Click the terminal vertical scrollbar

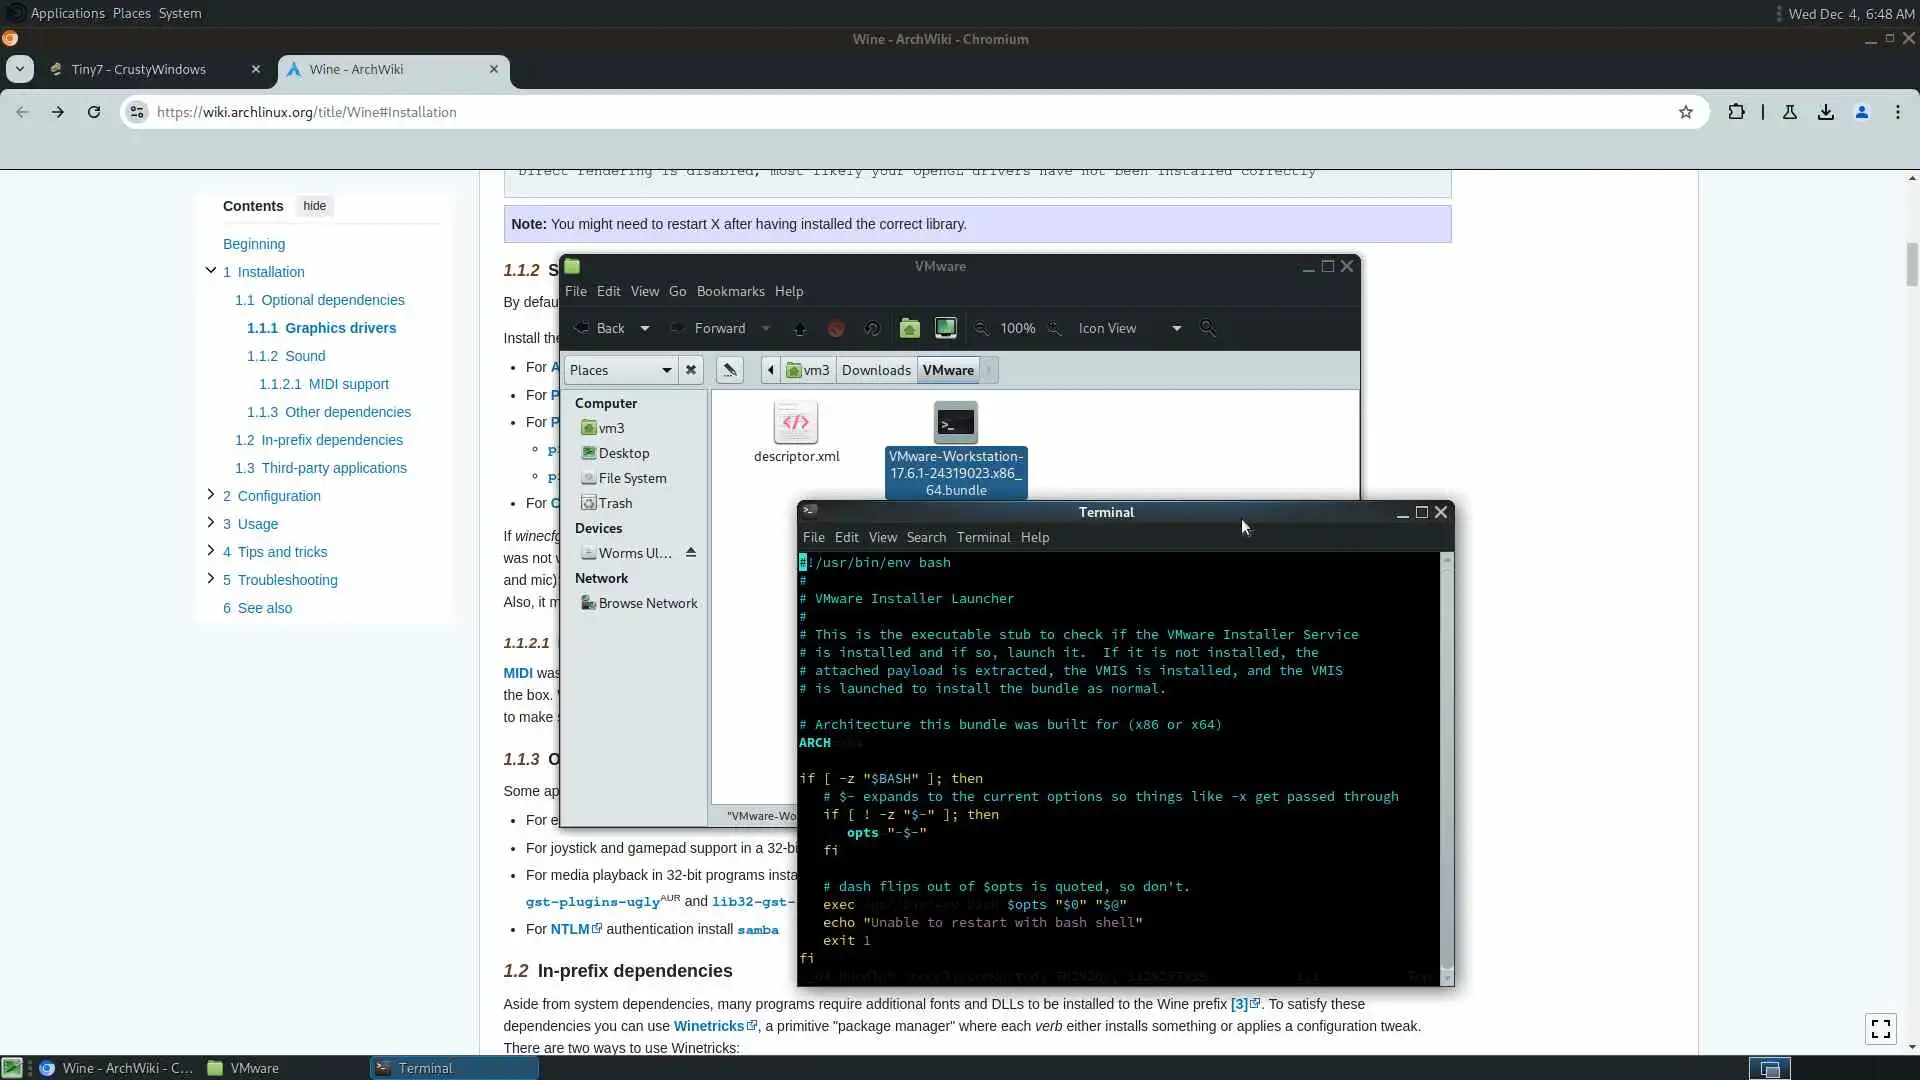pos(1446,760)
